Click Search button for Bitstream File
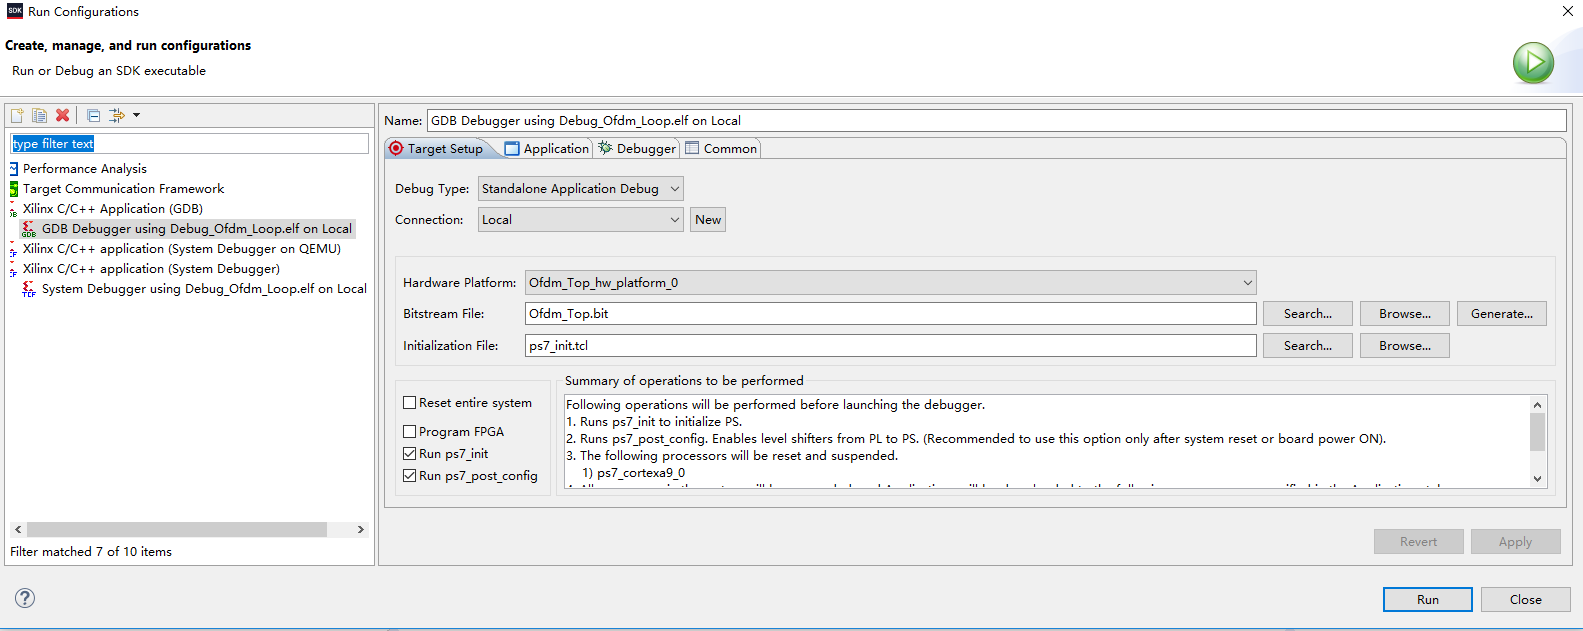 (x=1308, y=314)
